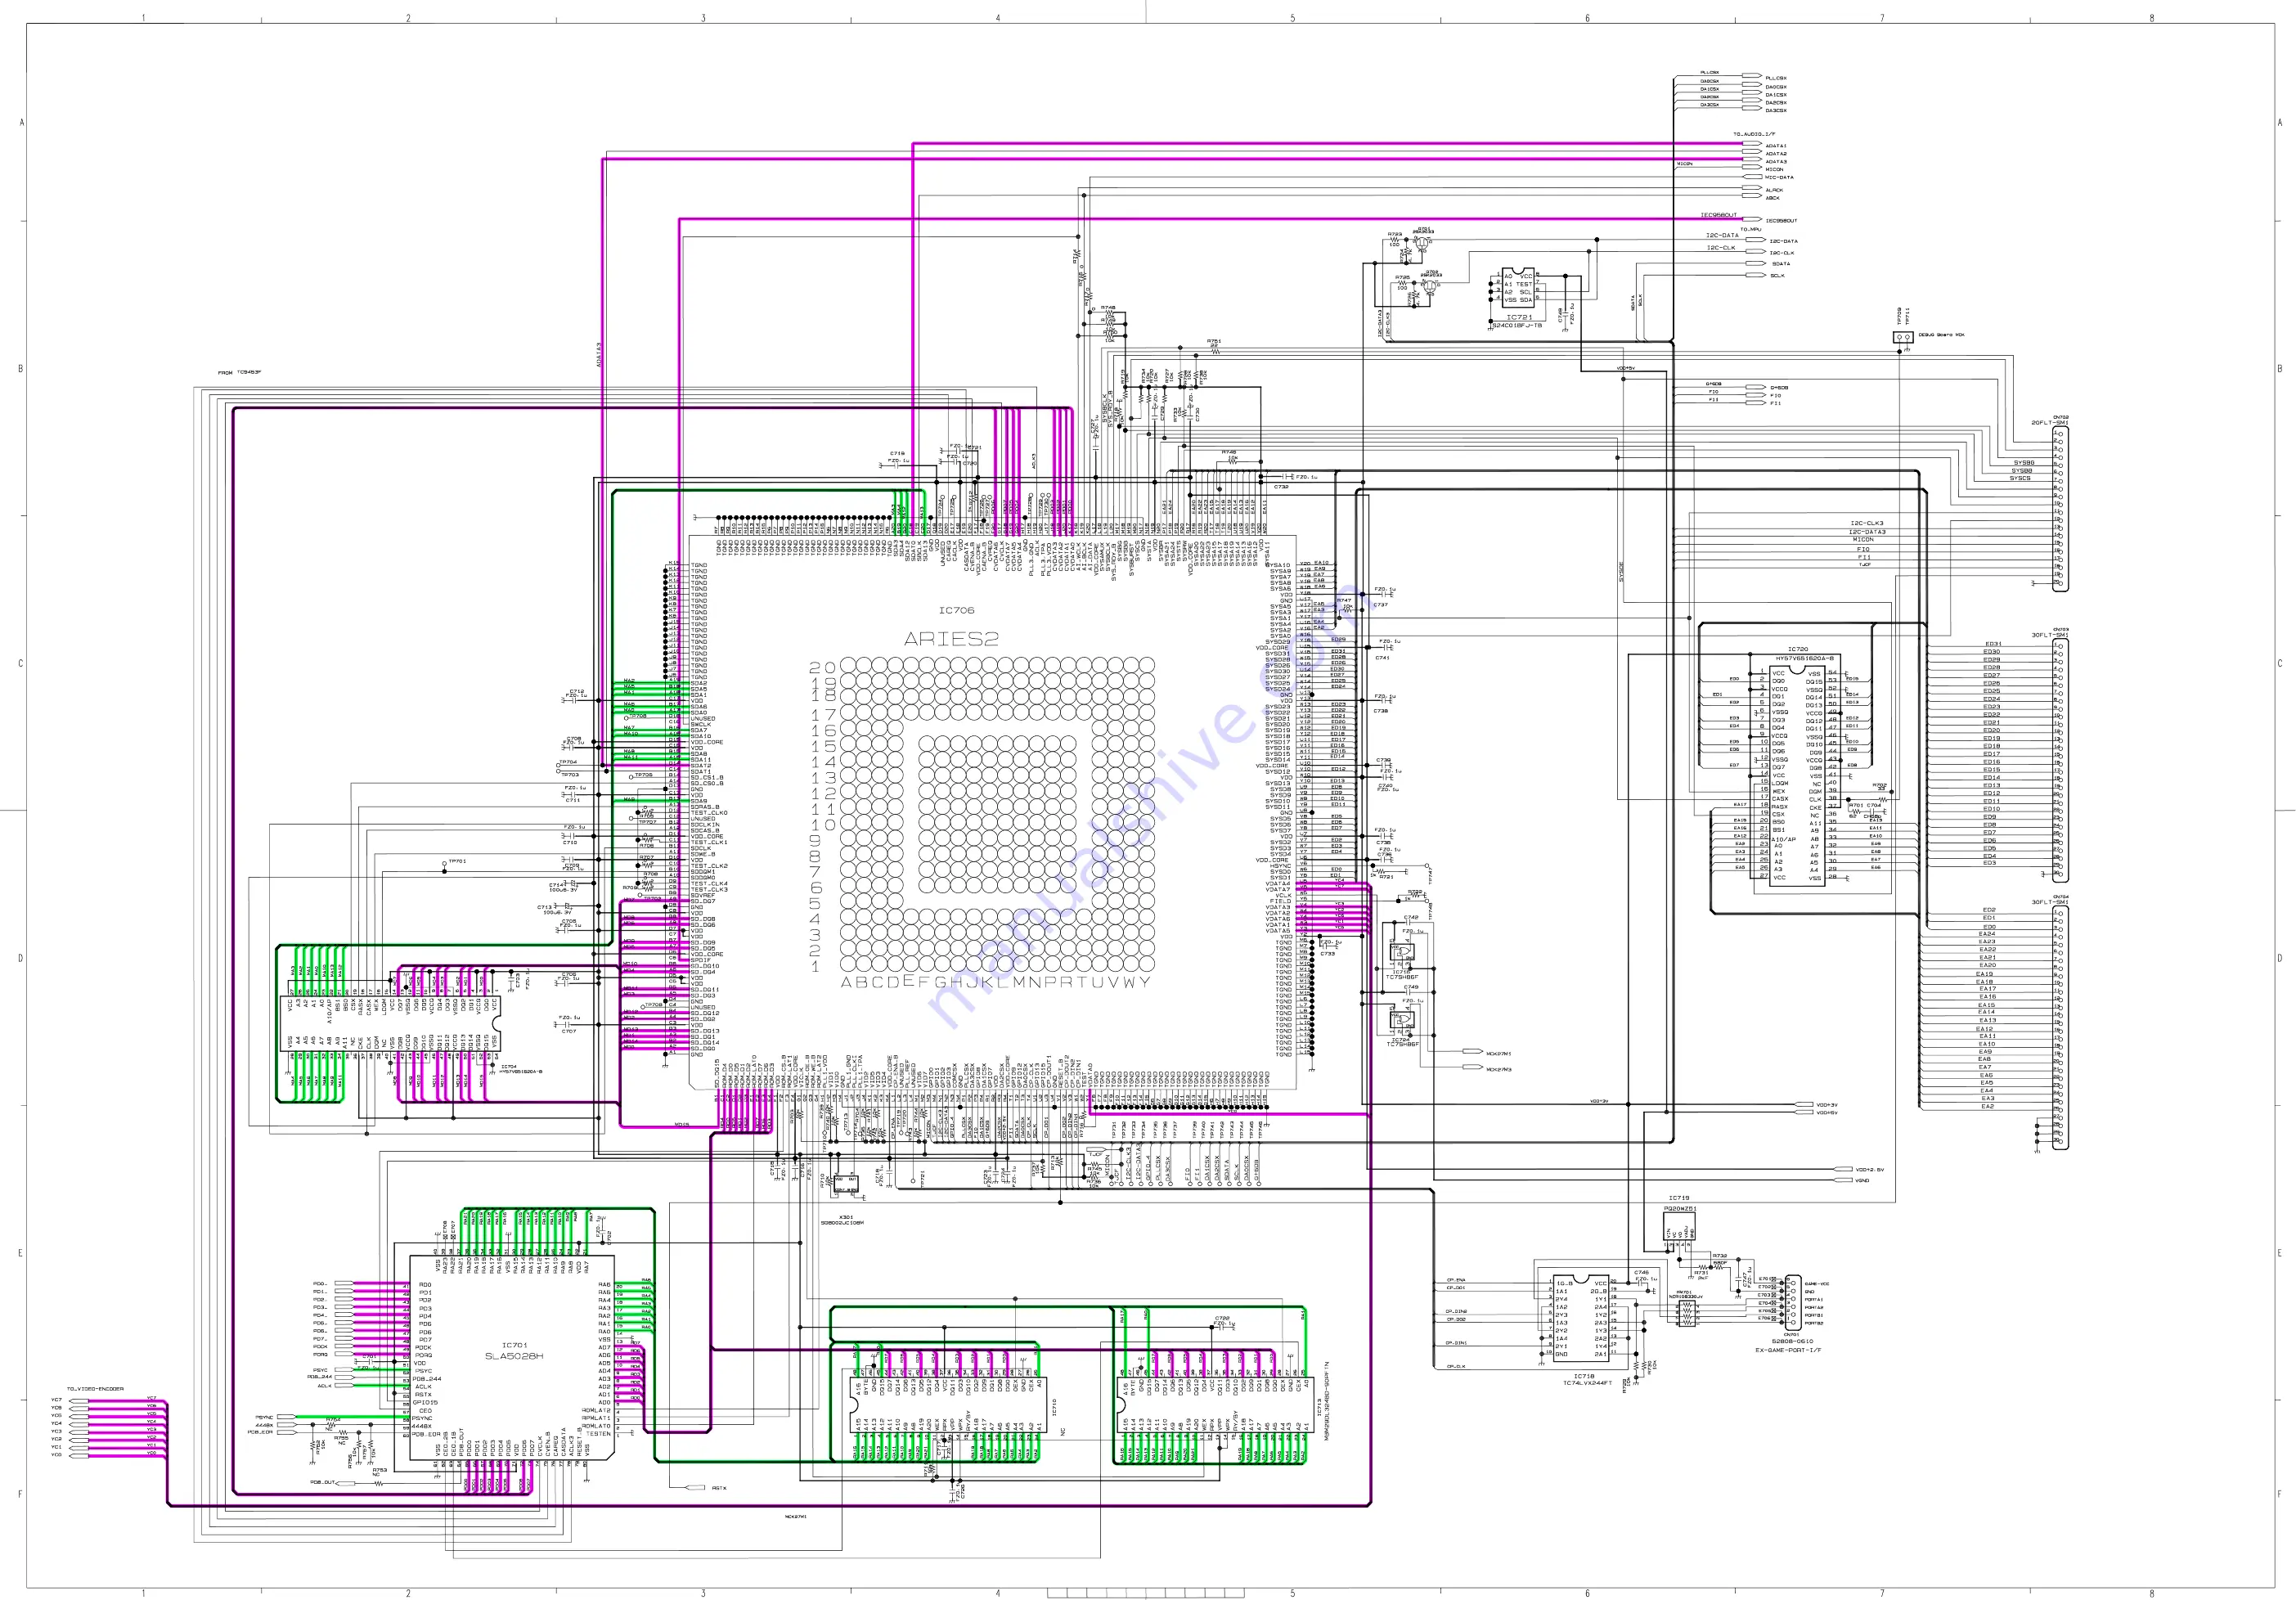Viewport: 2296px width, 1600px height.
Task: Click the PLLCSX output port label
Action: (x=1776, y=78)
